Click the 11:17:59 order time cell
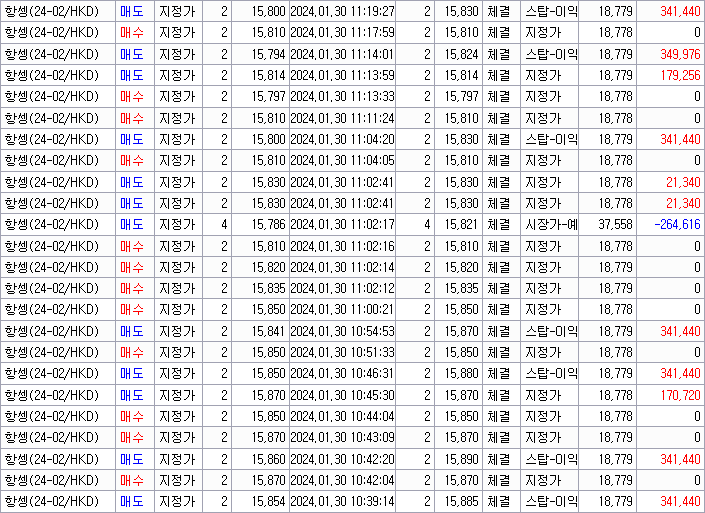 (x=342, y=32)
